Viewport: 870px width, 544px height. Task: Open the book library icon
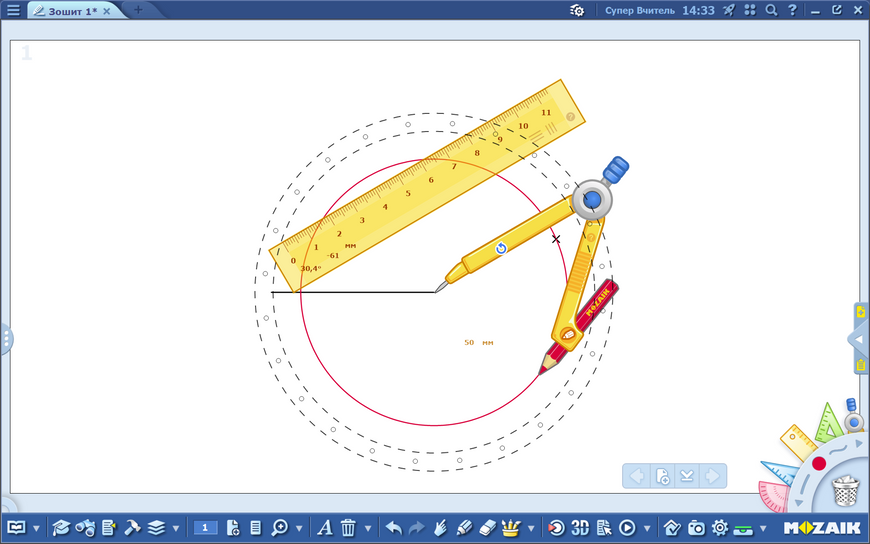(17, 527)
